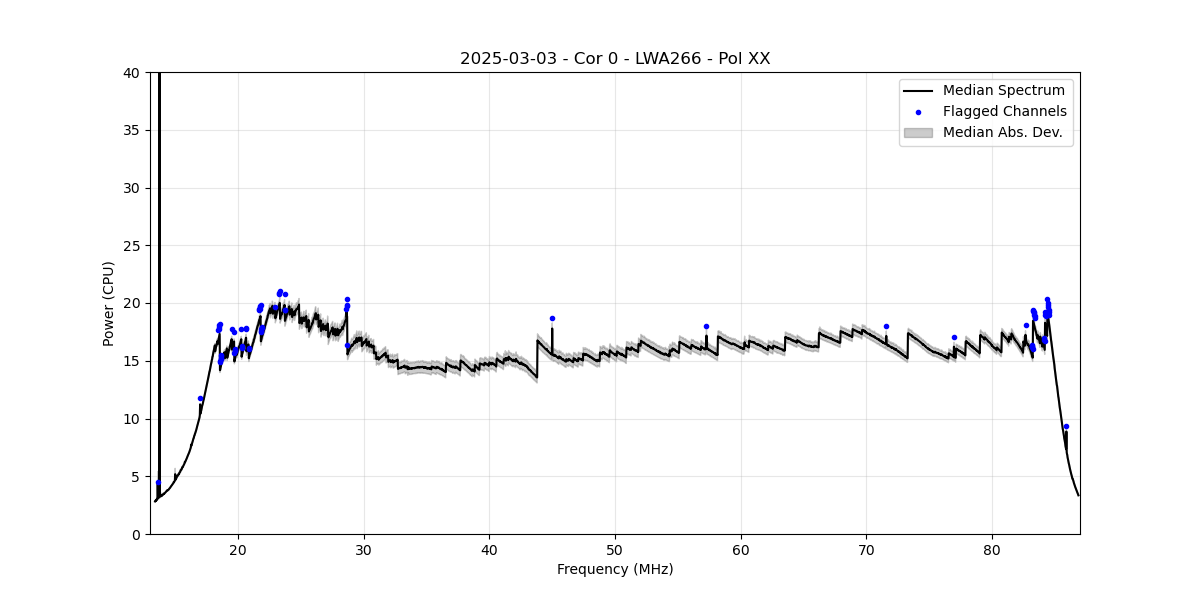The width and height of the screenshot is (1200, 600).
Task: Click the flagged dot near 86 MHz
Action: [x=1066, y=427]
